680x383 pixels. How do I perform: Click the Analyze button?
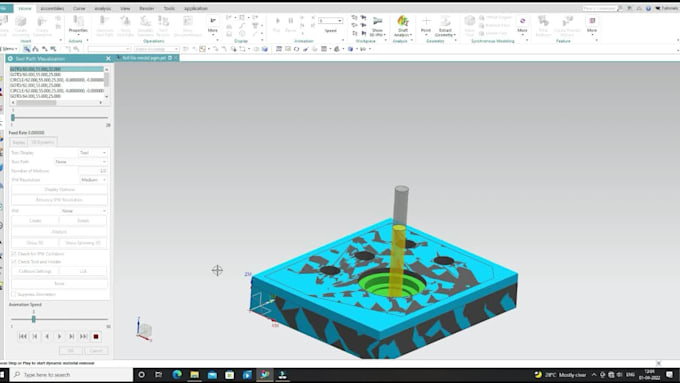(x=59, y=232)
